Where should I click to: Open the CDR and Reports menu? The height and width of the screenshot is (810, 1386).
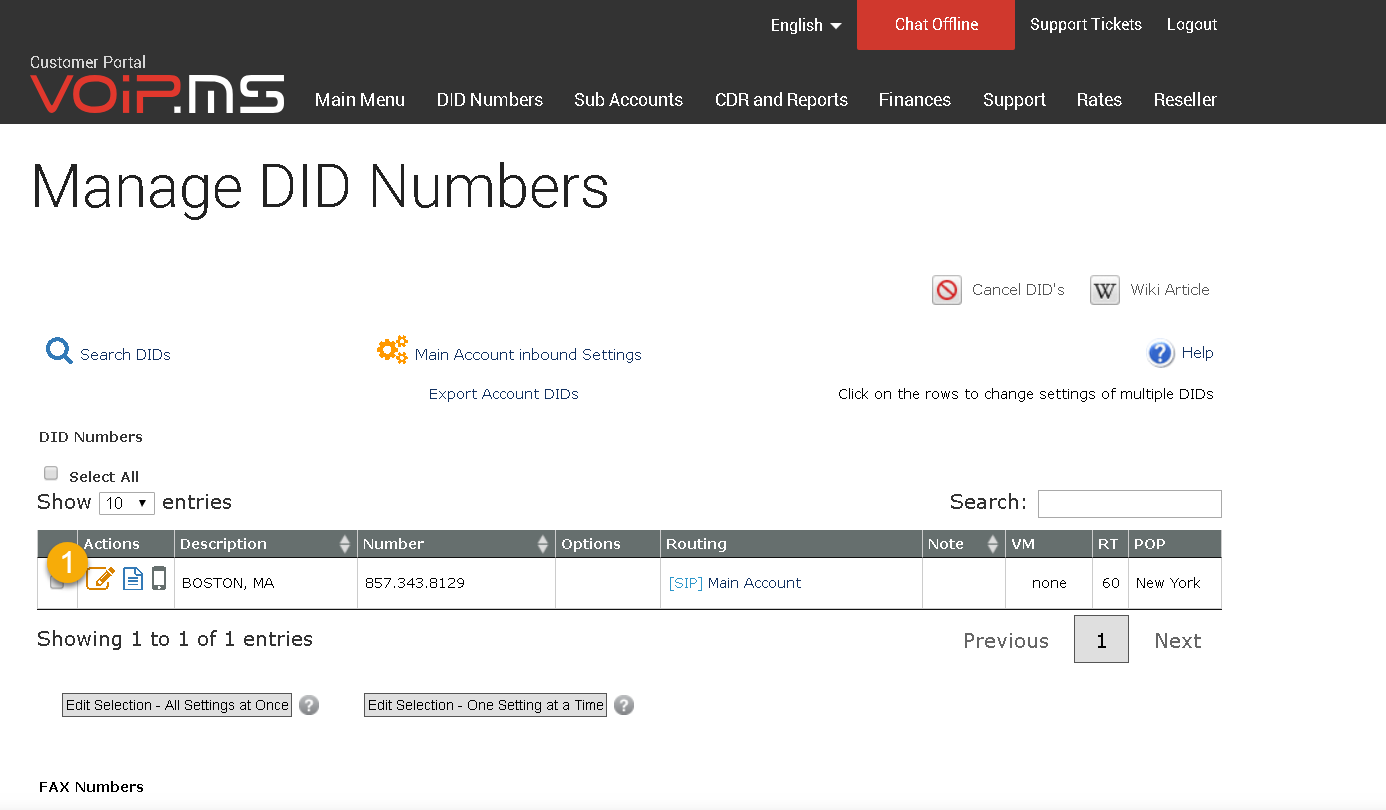pyautogui.click(x=781, y=100)
